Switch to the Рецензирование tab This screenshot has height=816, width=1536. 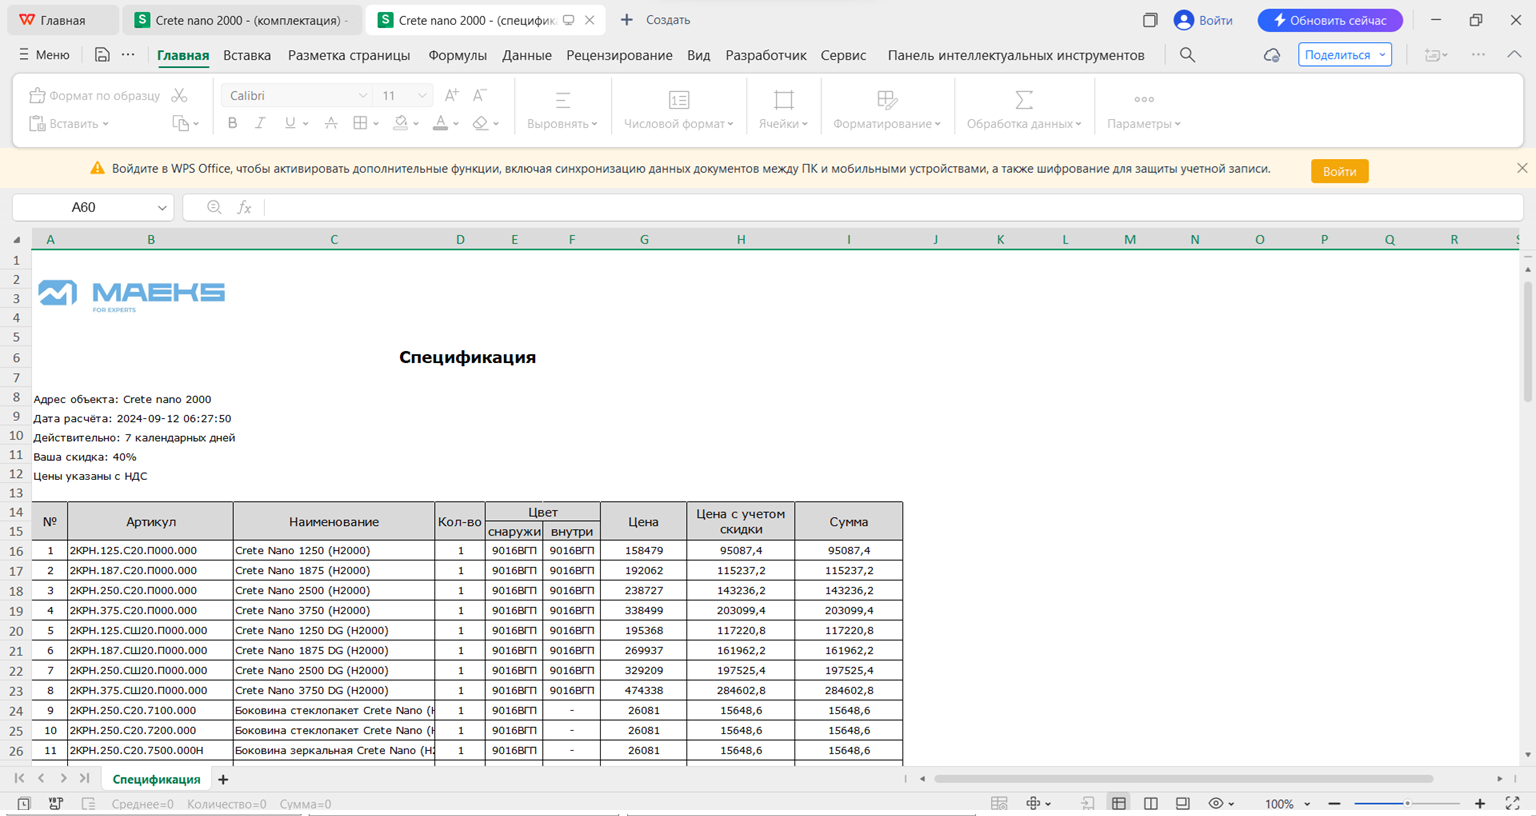pyautogui.click(x=619, y=55)
